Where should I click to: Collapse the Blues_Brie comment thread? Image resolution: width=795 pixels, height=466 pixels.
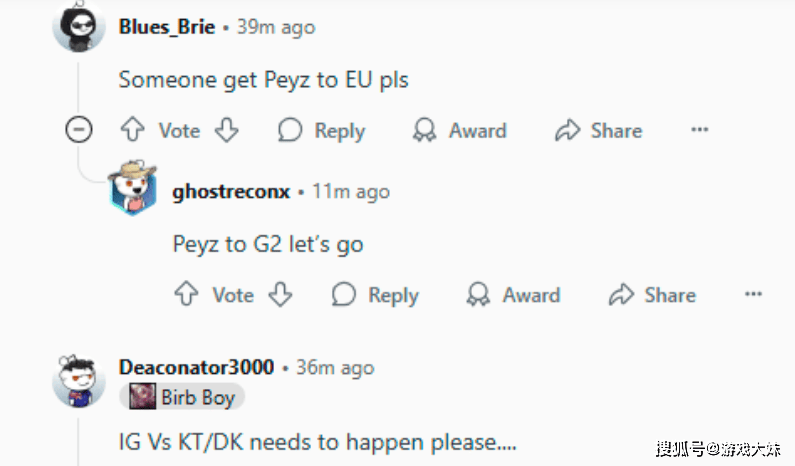tap(79, 129)
